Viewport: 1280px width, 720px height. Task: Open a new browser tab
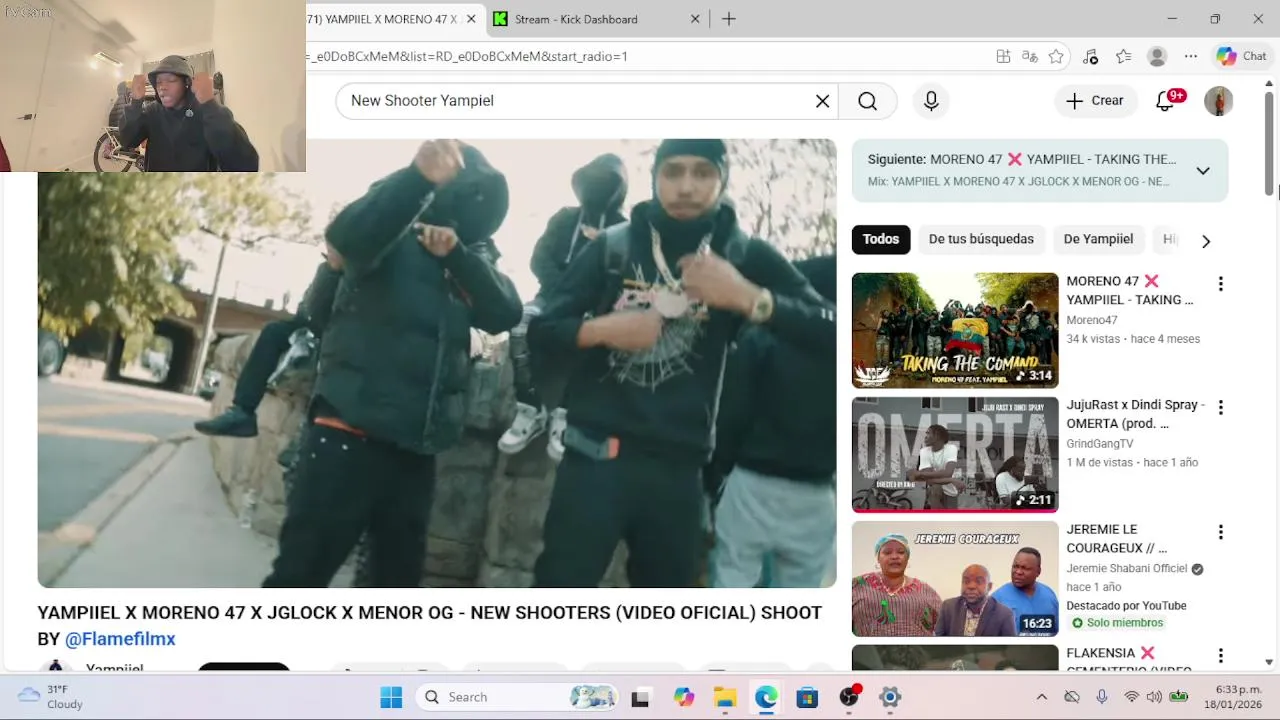(x=729, y=19)
